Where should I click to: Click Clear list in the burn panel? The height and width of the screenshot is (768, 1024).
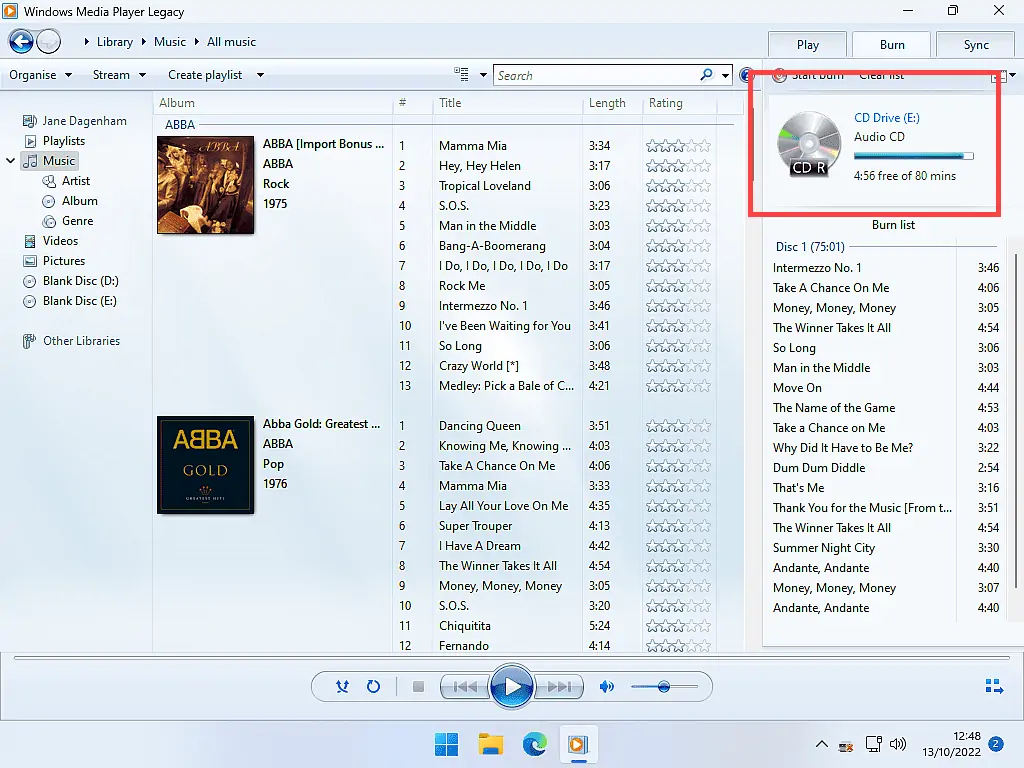880,75
